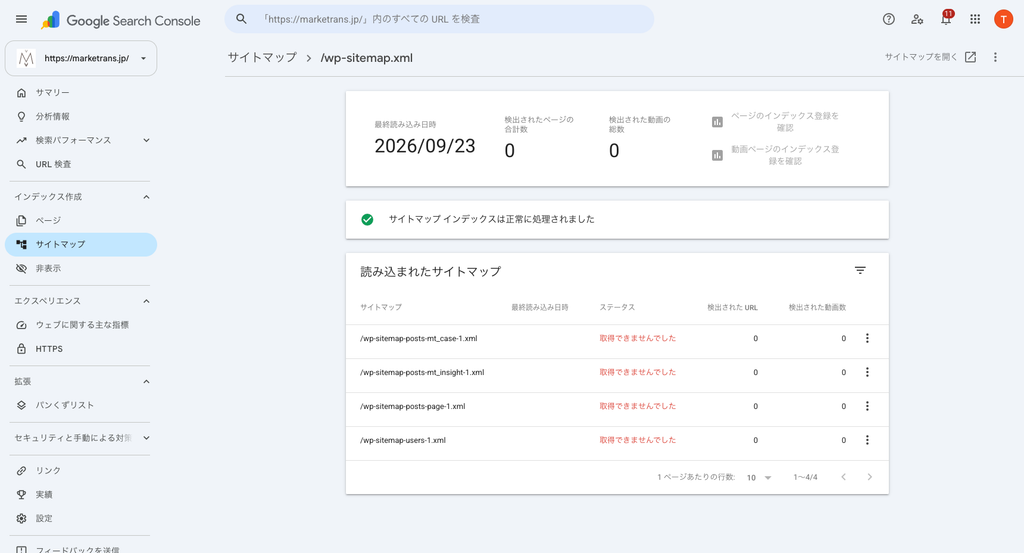This screenshot has width=1024, height=553.
Task: Open filter icon in sitemap table
Action: coord(860,270)
